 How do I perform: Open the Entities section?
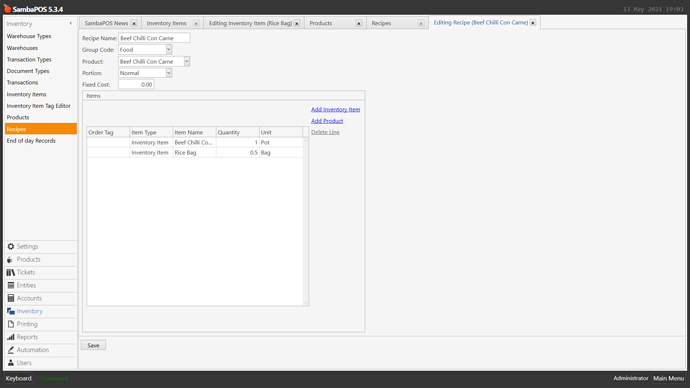[40, 285]
